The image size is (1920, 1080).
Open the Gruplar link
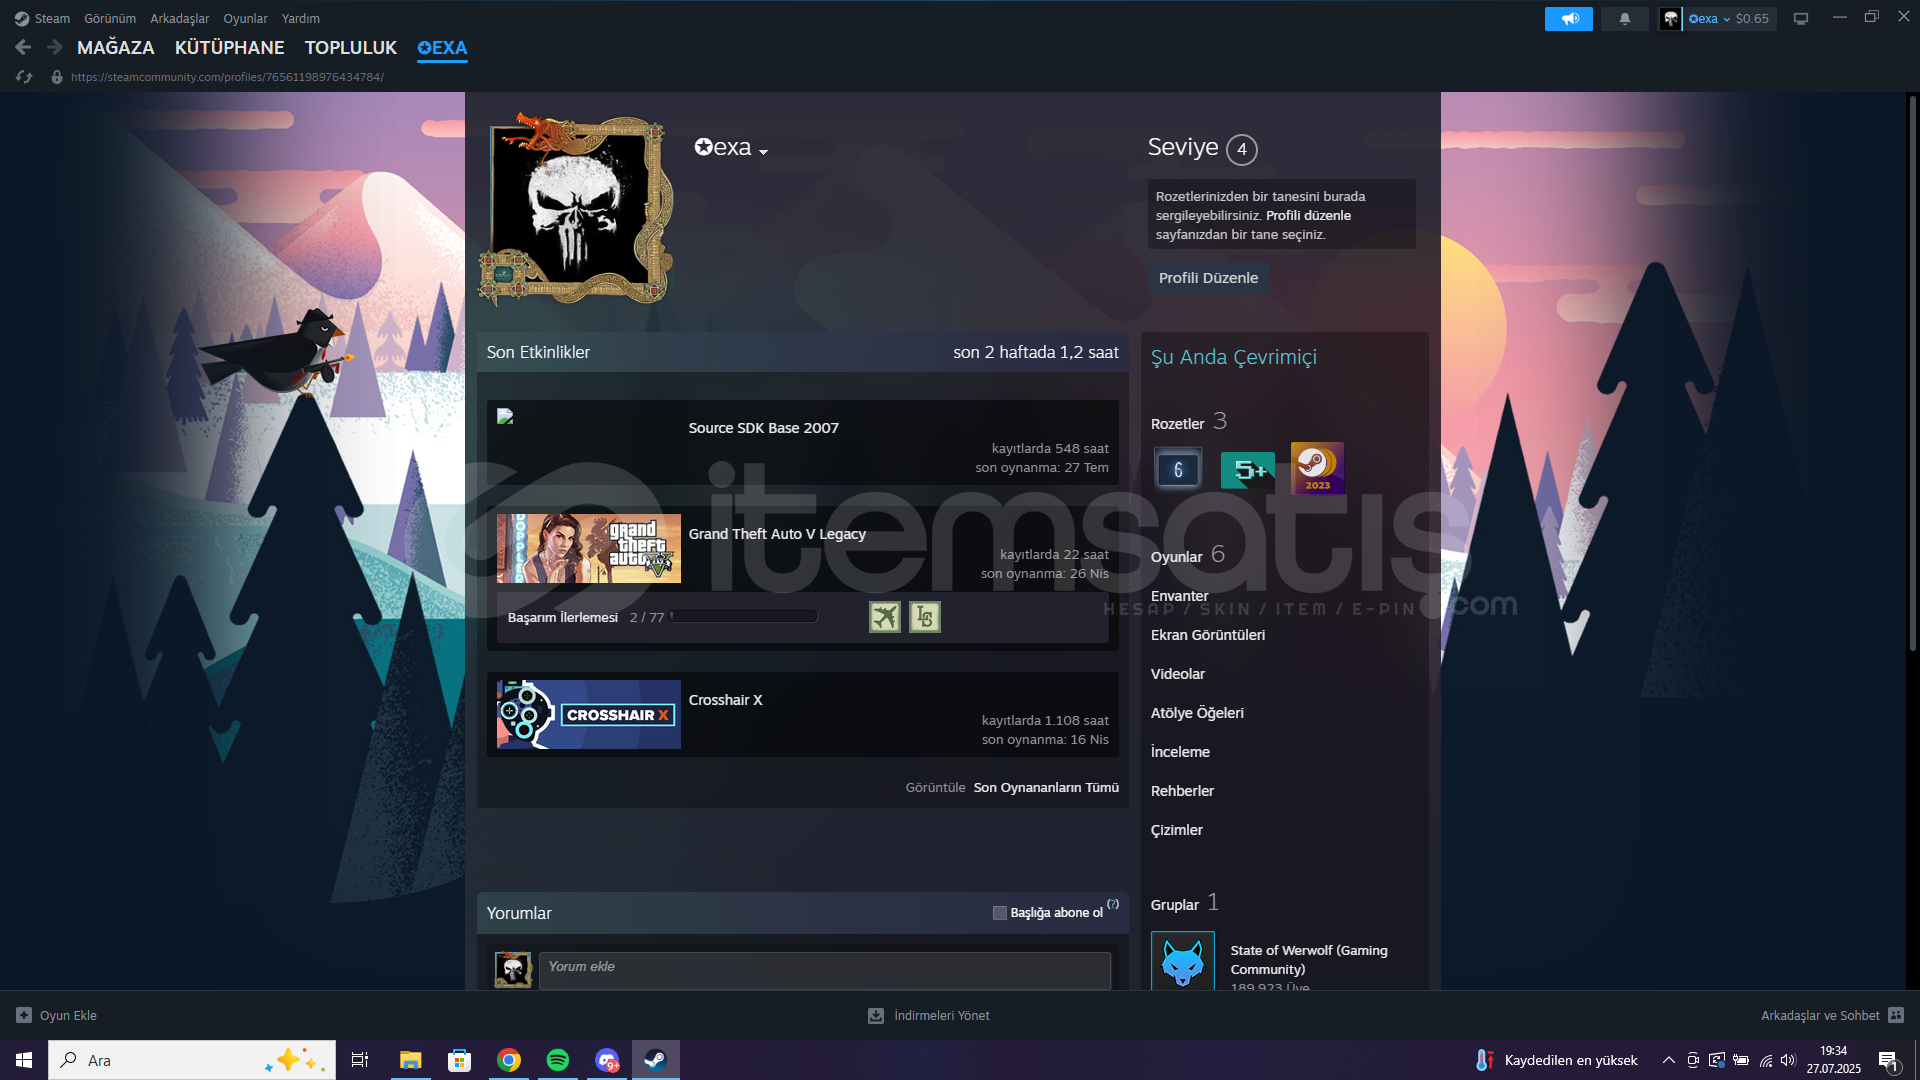tap(1185, 903)
